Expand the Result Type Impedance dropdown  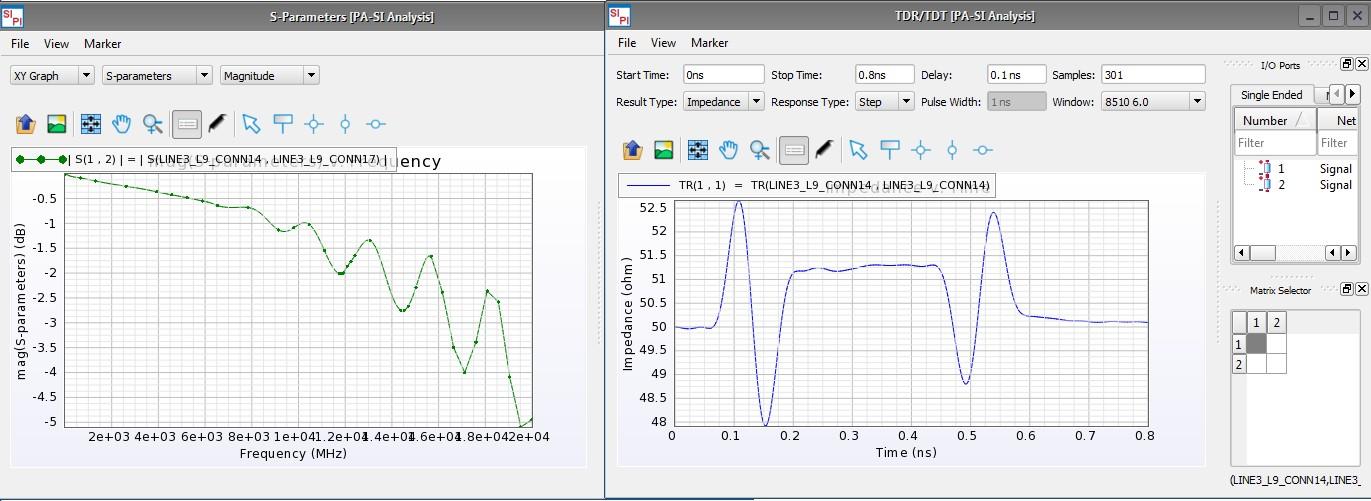click(724, 101)
